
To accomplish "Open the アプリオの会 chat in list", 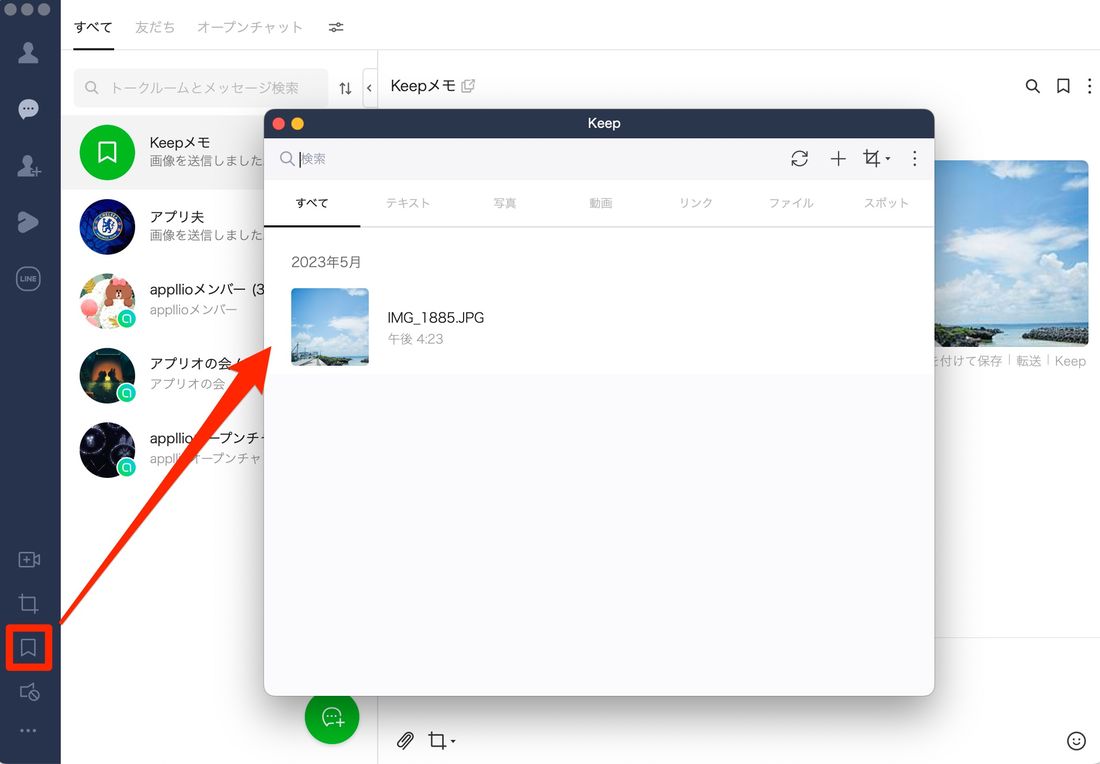I will click(163, 375).
